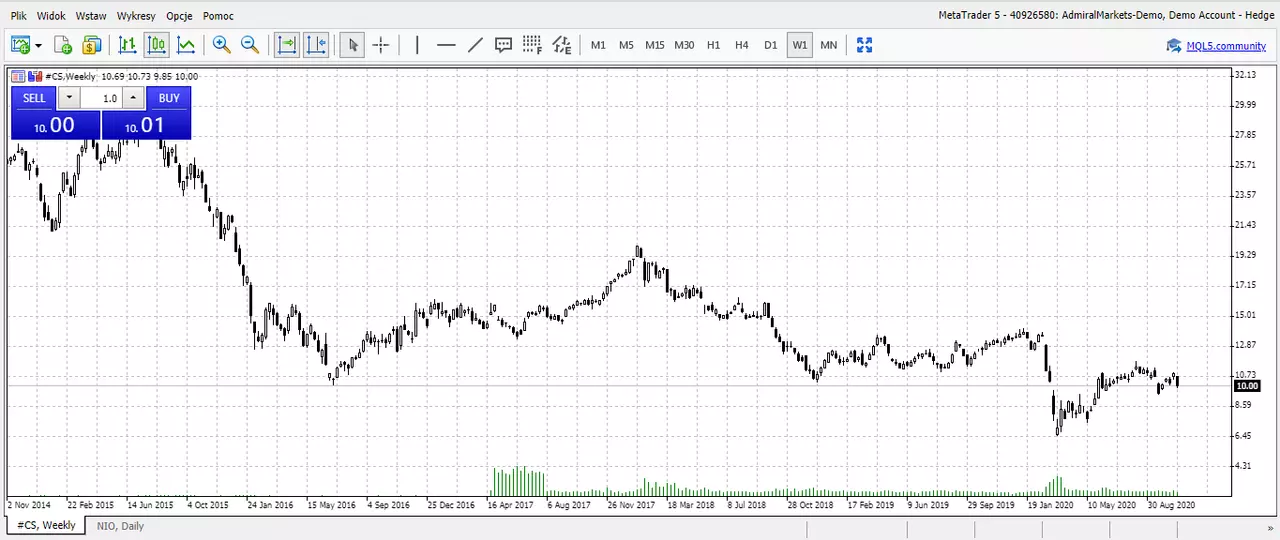Open the Plik menu

tap(19, 16)
